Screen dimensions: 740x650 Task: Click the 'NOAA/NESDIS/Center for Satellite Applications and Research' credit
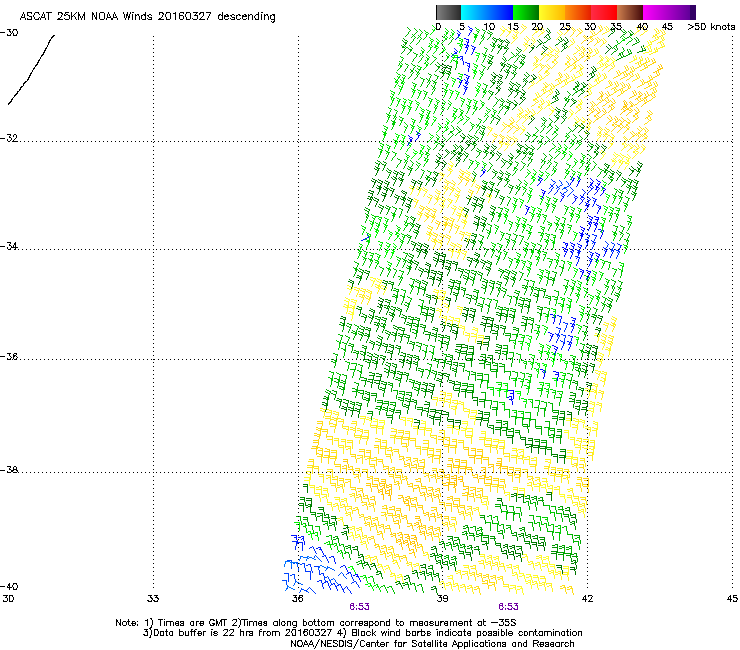click(x=432, y=644)
